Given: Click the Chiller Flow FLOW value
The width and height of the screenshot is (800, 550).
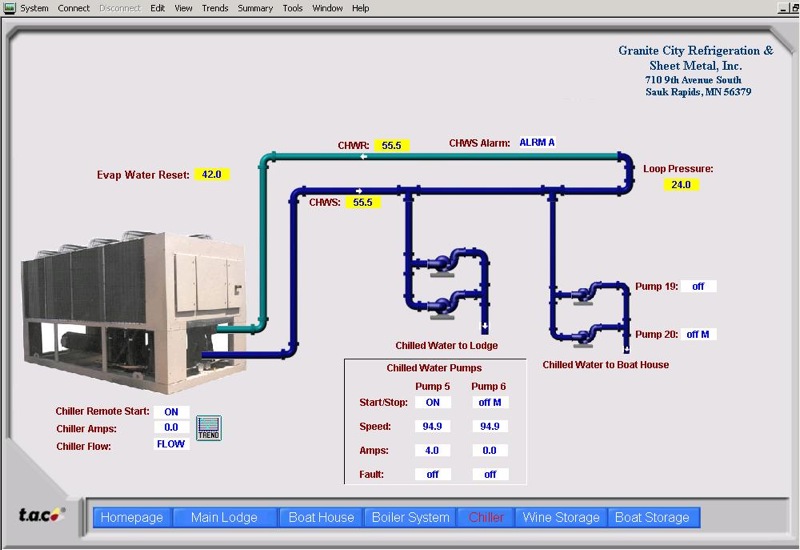Looking at the screenshot, I should (171, 444).
